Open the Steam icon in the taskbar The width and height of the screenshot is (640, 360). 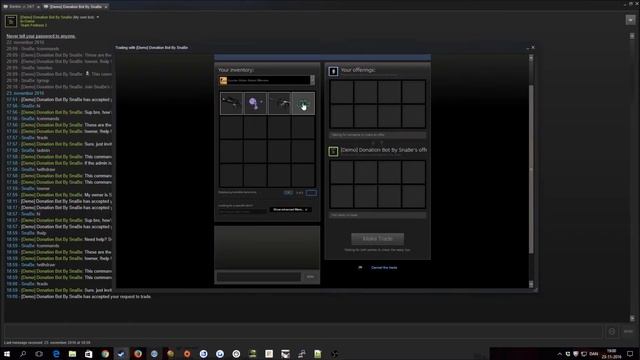pos(121,354)
